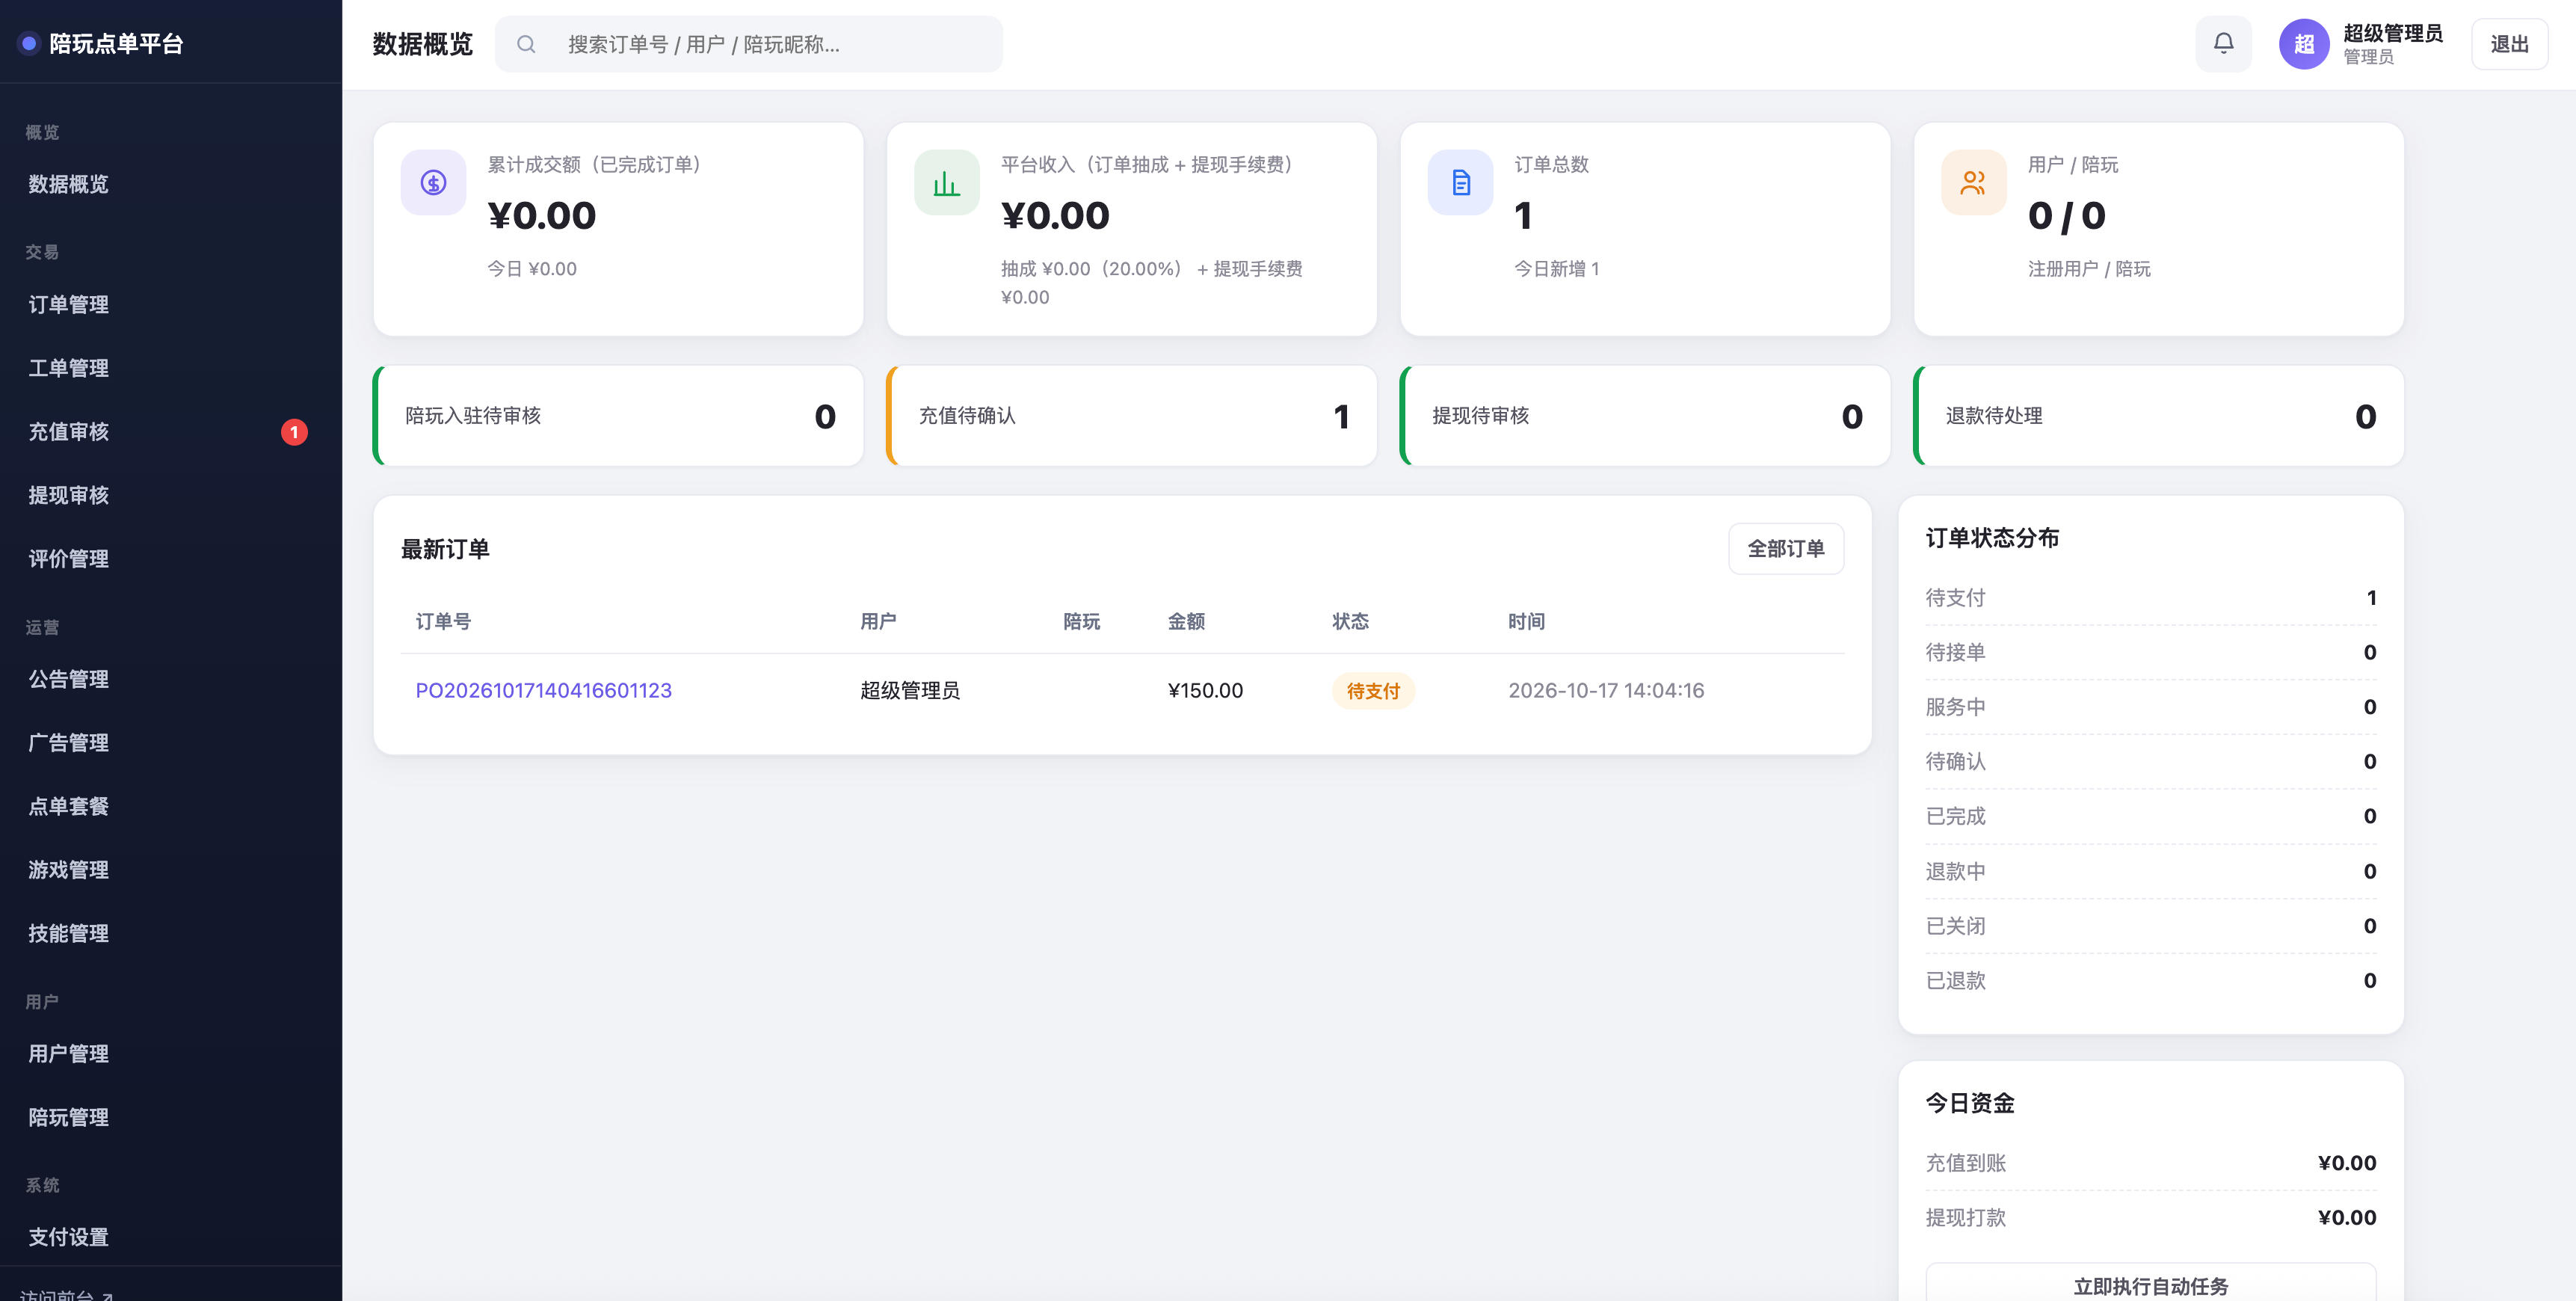Click the ¥150.00 amount cell
This screenshot has height=1301, width=2576.
point(1205,691)
